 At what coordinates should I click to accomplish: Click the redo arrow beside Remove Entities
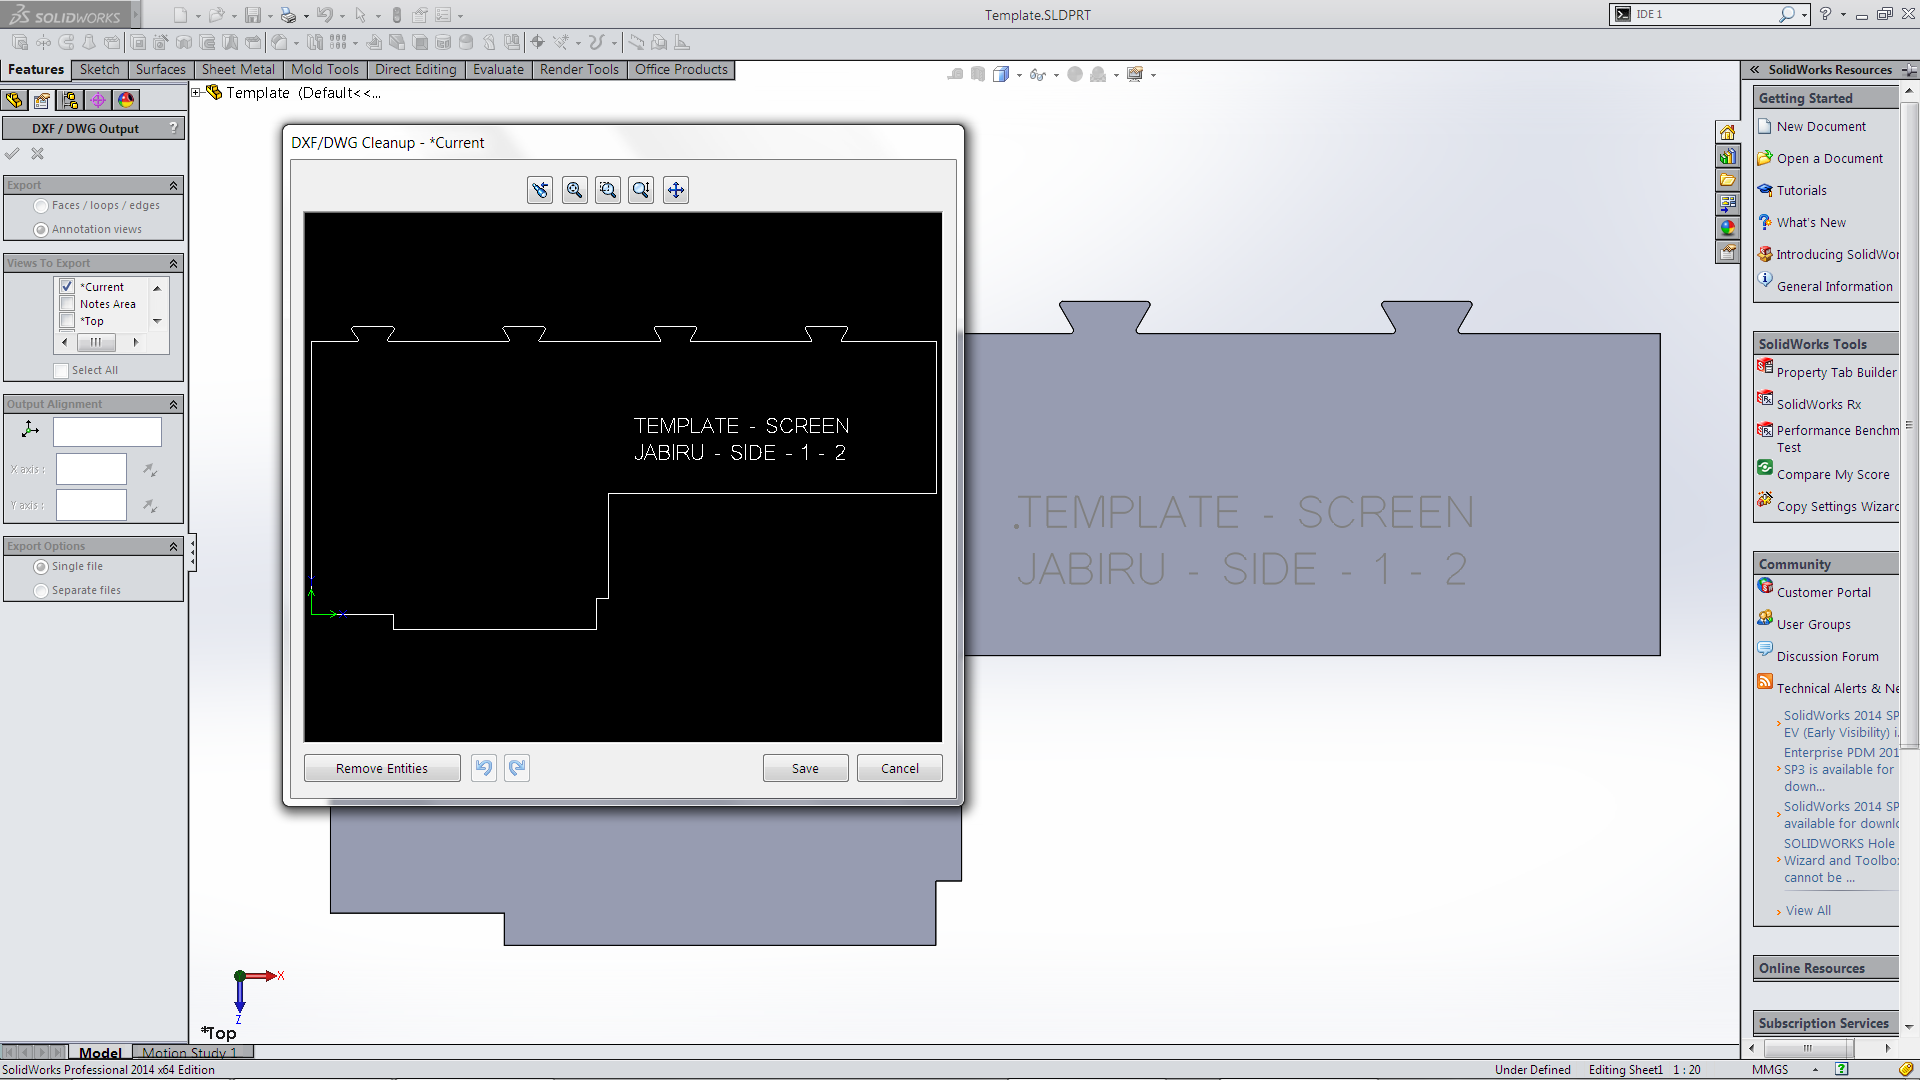(x=517, y=768)
